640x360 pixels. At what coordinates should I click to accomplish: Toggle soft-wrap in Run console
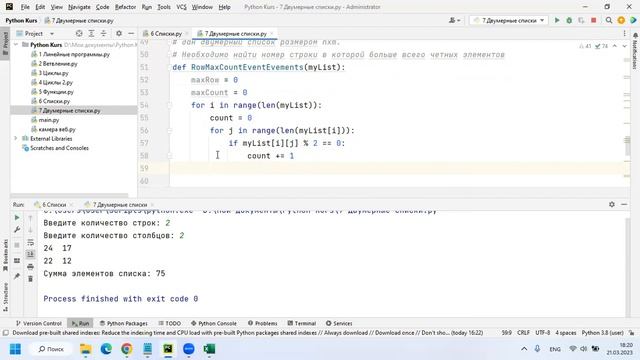pos(30,242)
